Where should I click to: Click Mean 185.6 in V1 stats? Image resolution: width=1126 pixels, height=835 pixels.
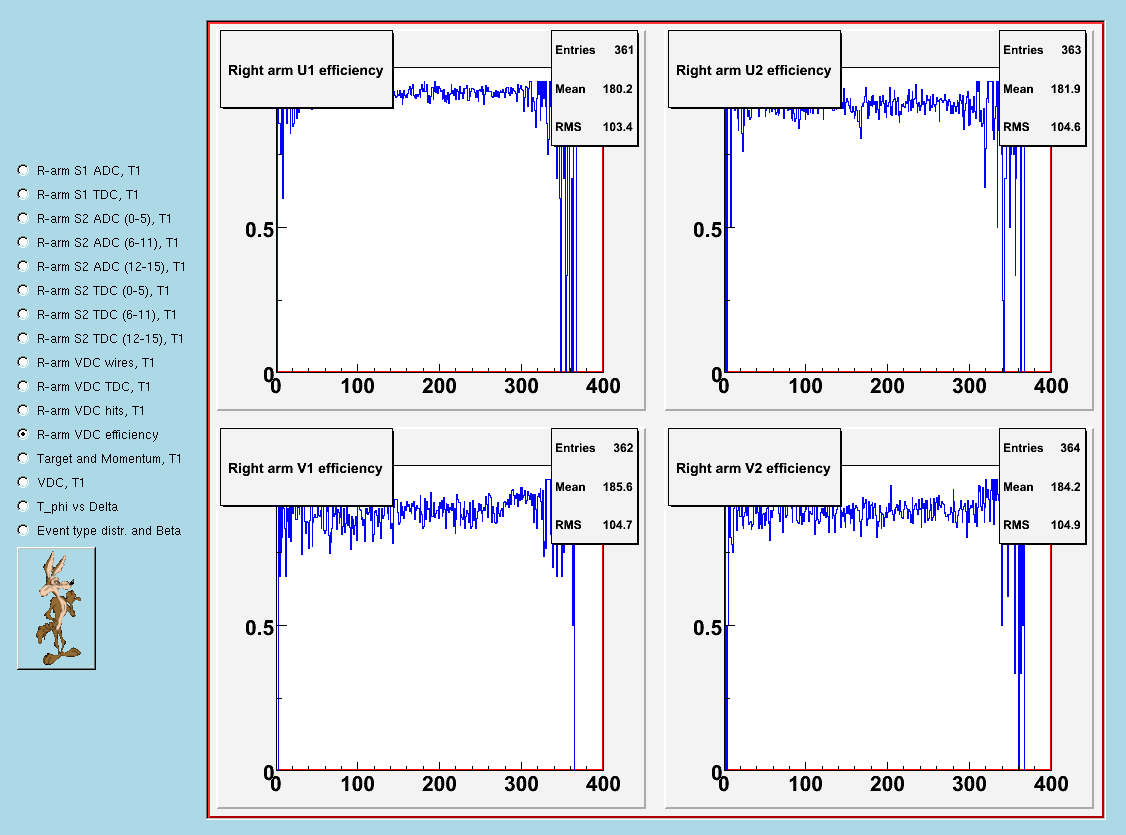[594, 487]
